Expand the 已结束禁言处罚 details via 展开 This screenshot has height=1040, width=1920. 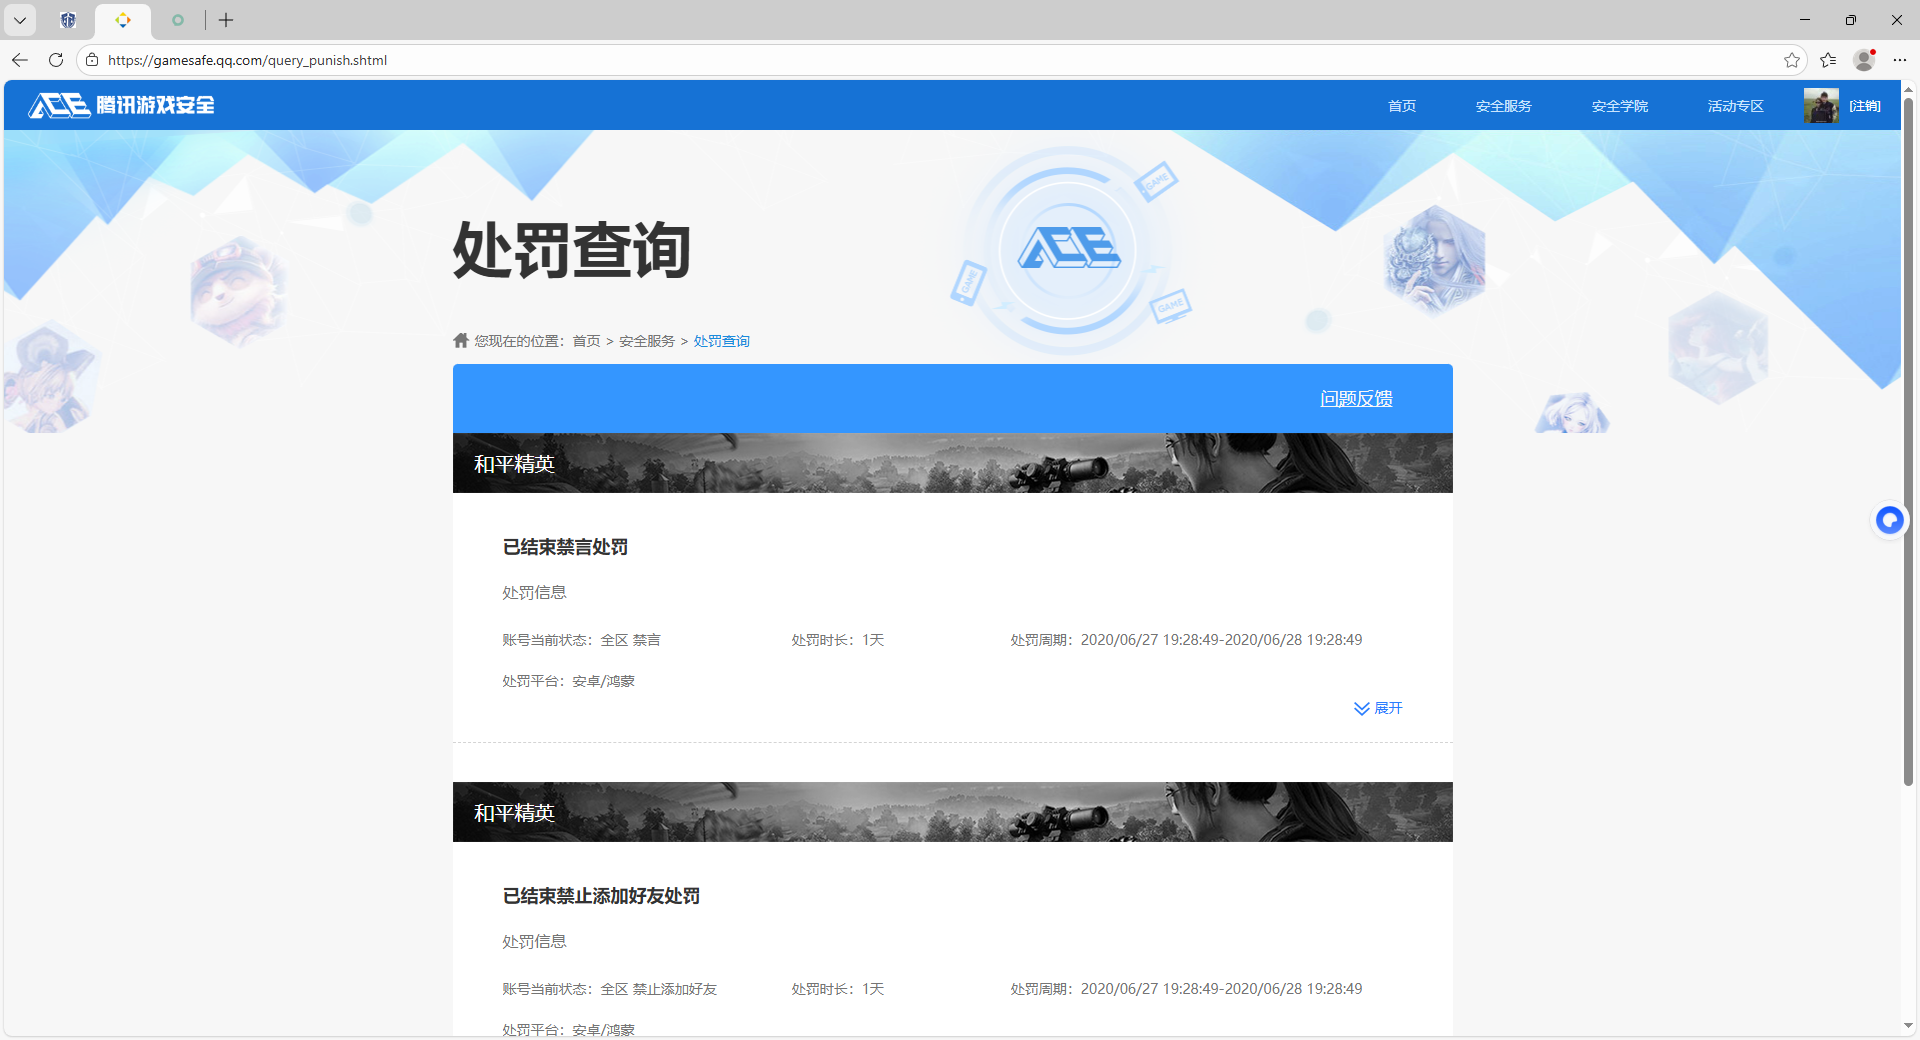1378,708
